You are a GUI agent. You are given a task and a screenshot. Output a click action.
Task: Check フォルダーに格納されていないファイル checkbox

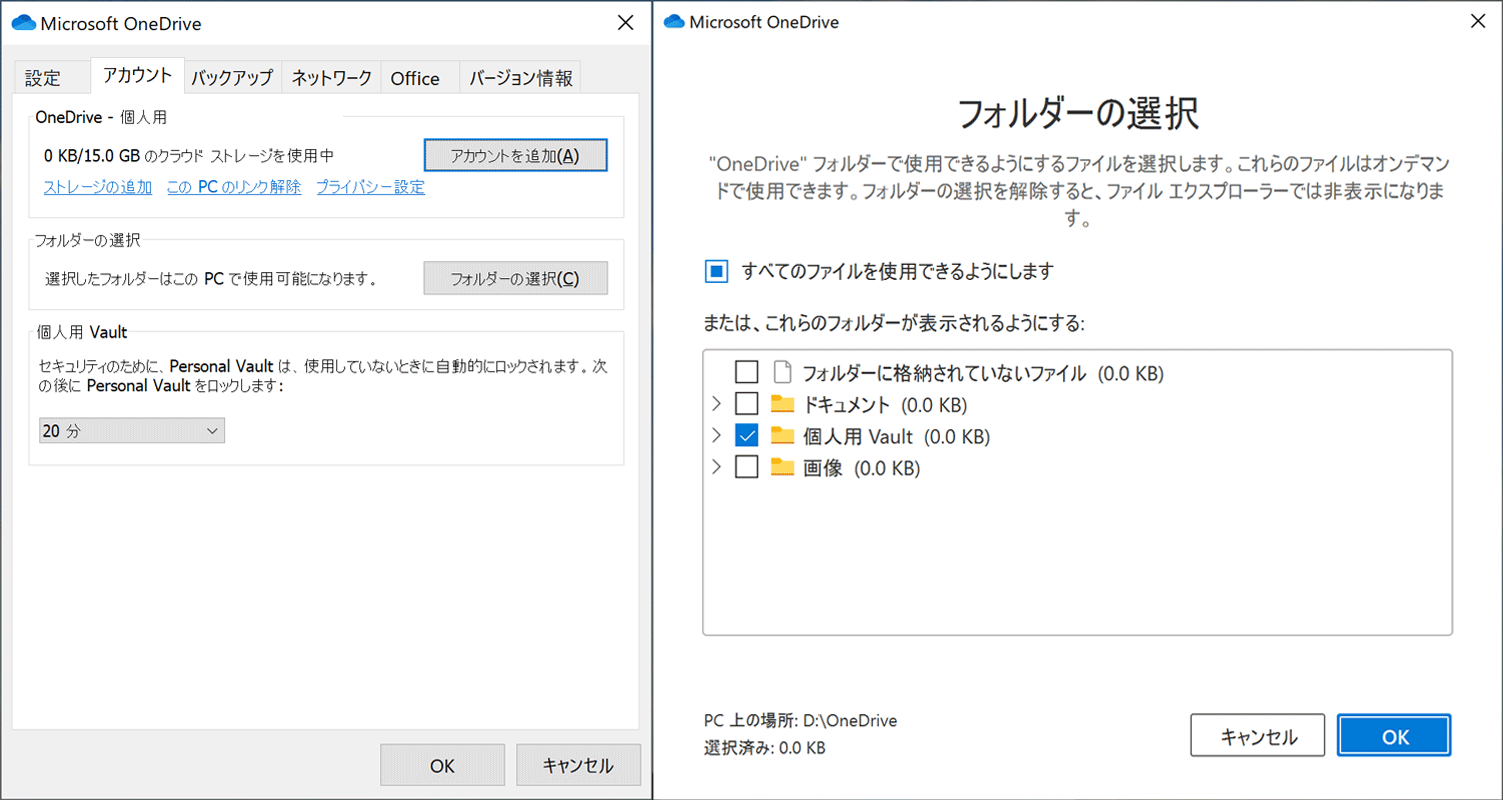[x=747, y=373]
